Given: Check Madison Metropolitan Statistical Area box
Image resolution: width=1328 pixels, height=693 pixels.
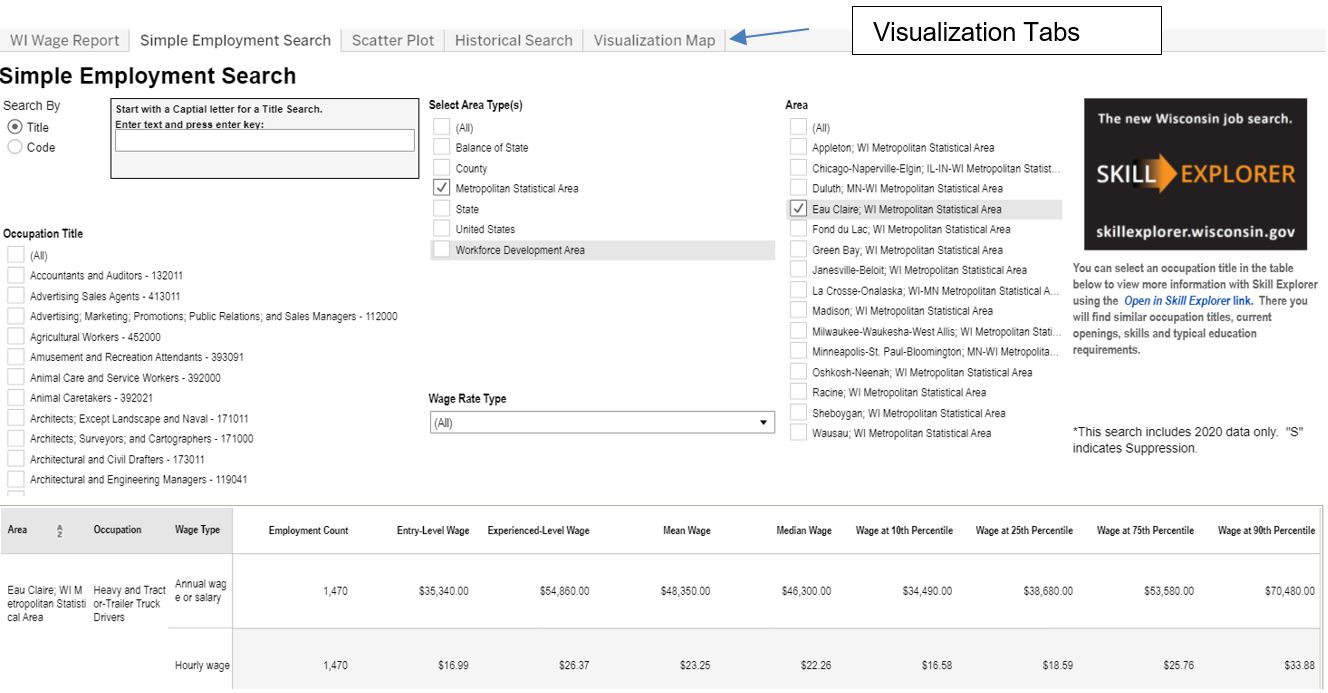Looking at the screenshot, I should click(x=798, y=311).
